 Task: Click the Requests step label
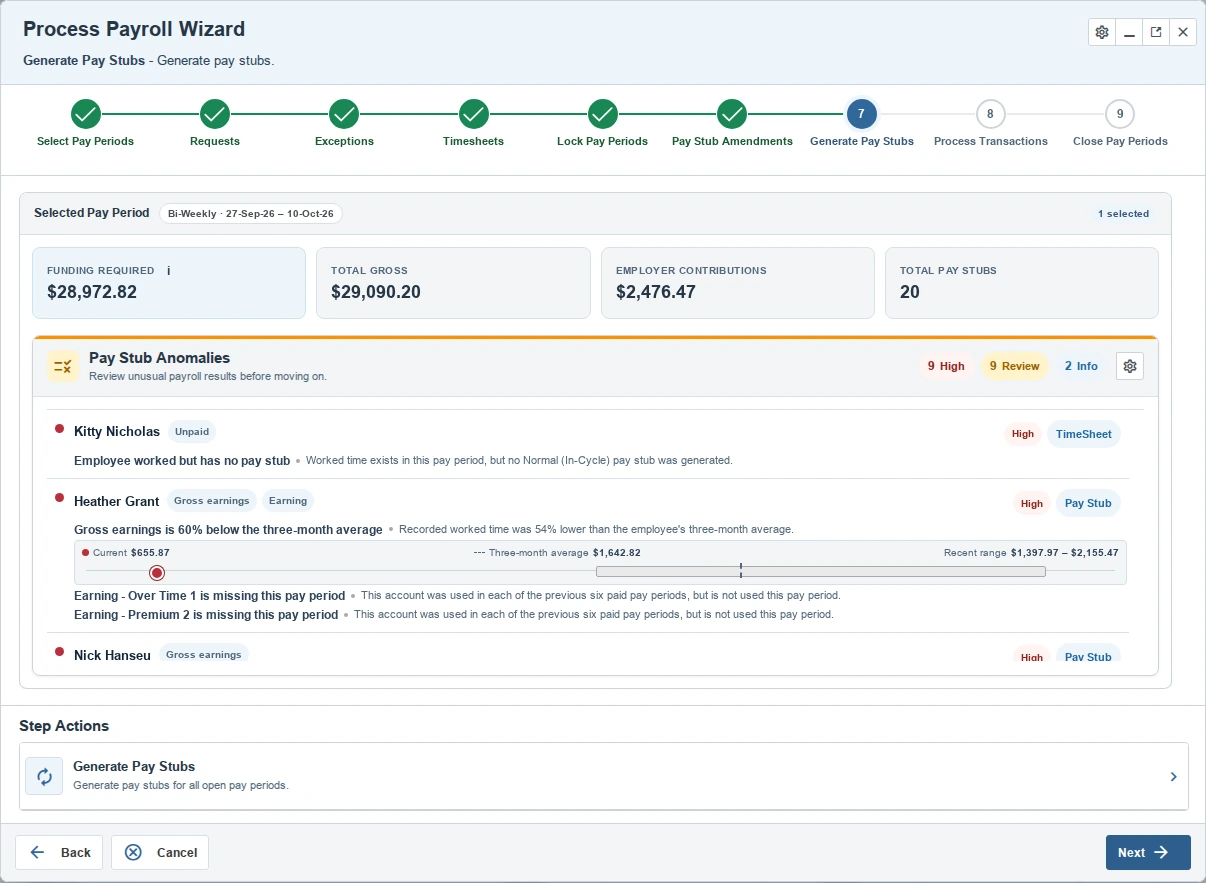[215, 141]
